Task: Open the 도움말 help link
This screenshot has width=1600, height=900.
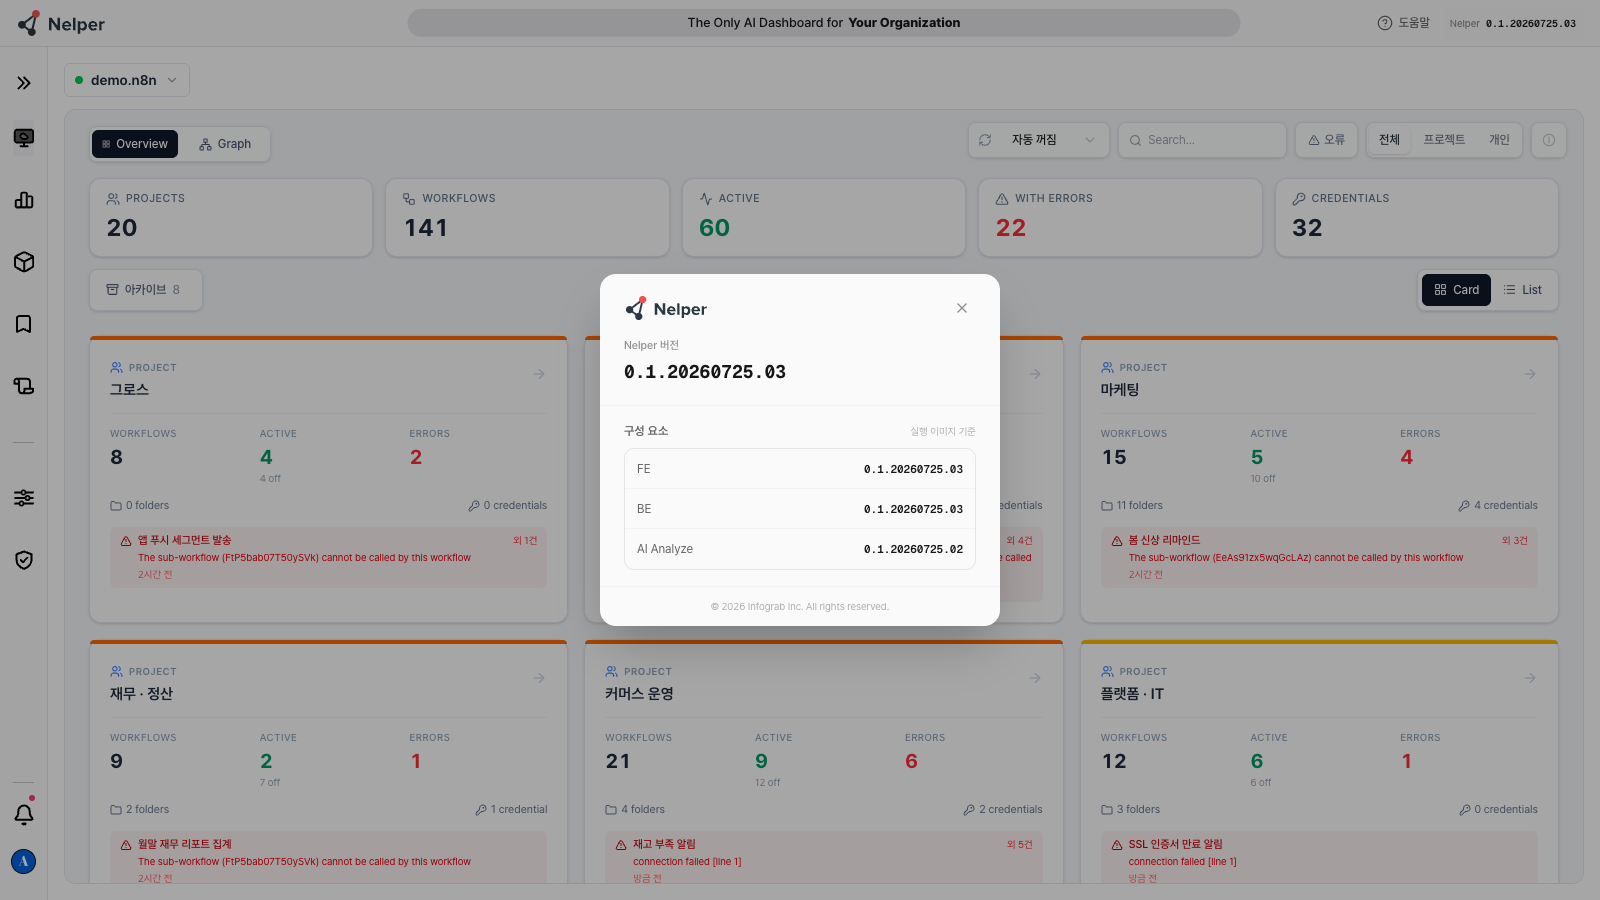Action: pyautogui.click(x=1404, y=23)
